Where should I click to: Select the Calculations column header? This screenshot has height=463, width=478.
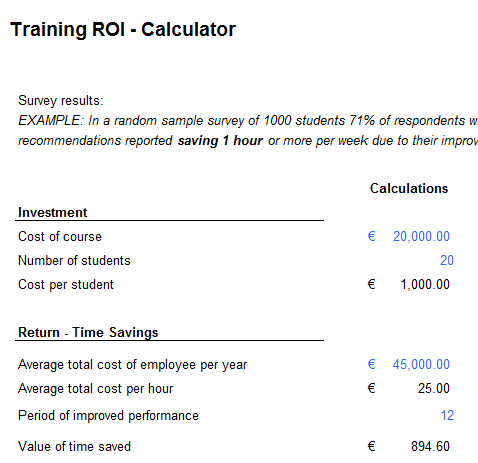[x=409, y=189]
